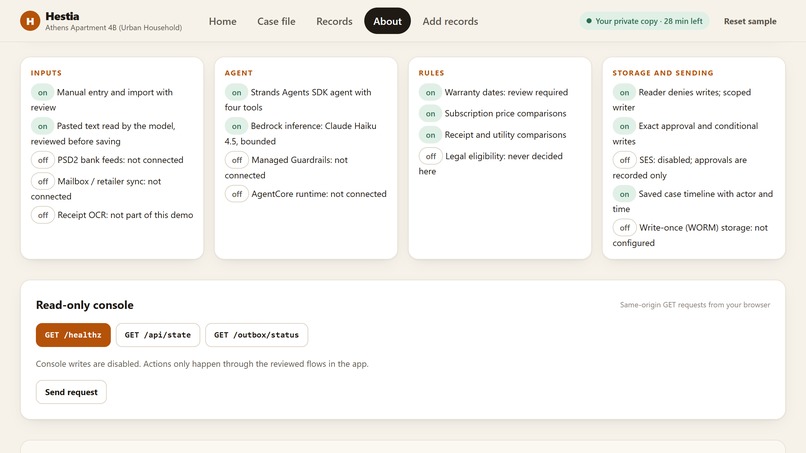Toggle the SES disabled off pill
The height and width of the screenshot is (453, 806).
(625, 160)
